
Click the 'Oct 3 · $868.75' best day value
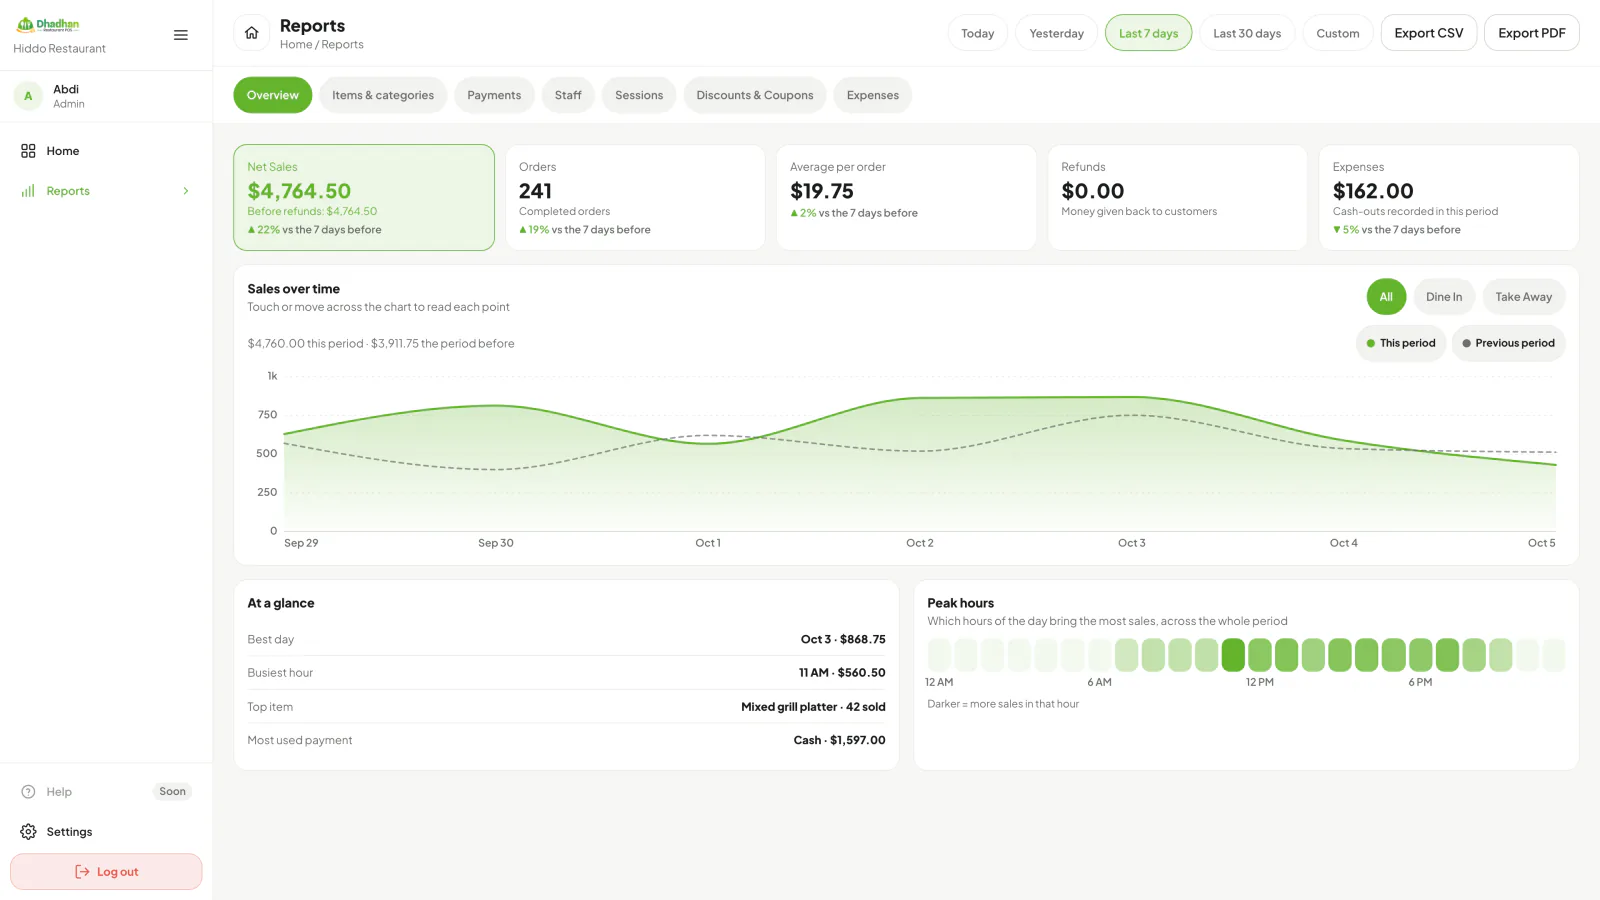click(x=843, y=640)
